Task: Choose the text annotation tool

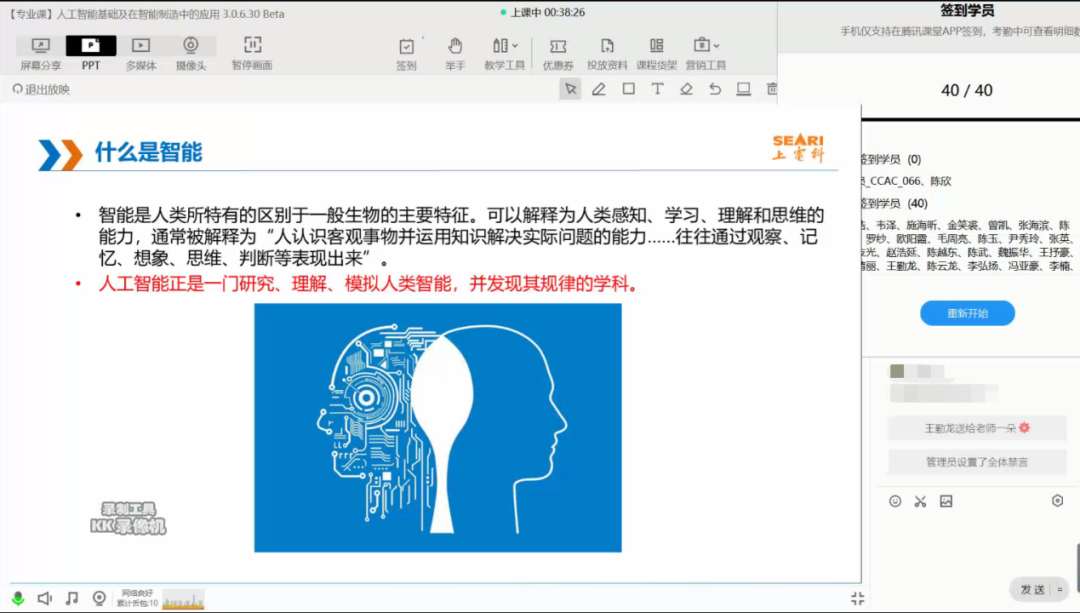Action: click(657, 89)
